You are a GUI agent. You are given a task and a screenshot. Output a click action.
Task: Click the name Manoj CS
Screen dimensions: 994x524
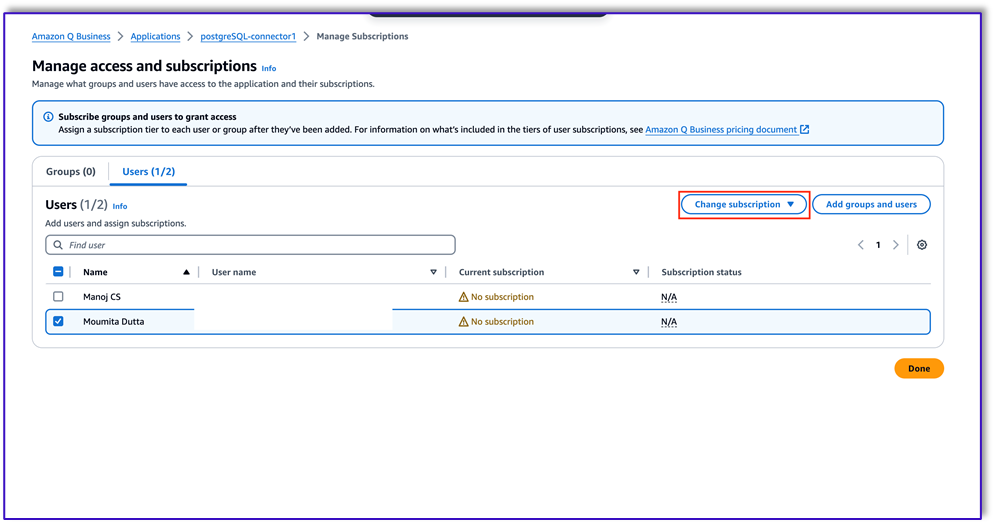click(101, 297)
